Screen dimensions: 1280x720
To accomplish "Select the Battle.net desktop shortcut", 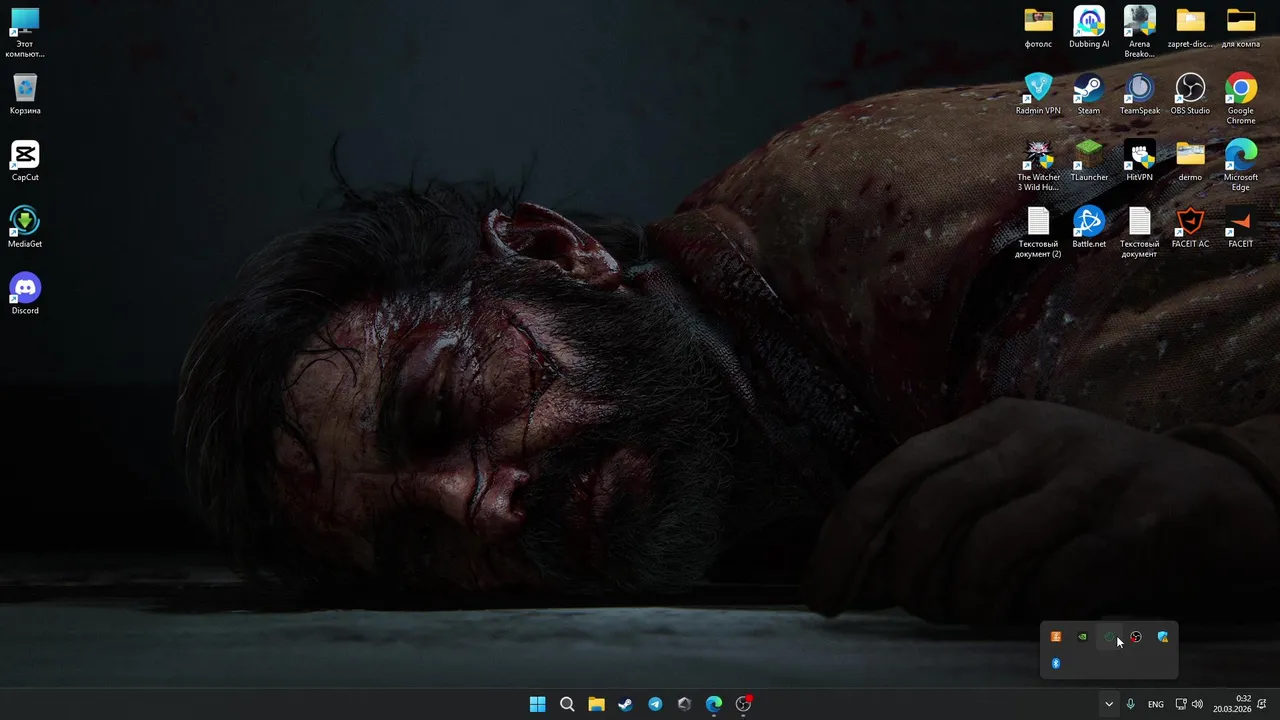I will pyautogui.click(x=1089, y=227).
